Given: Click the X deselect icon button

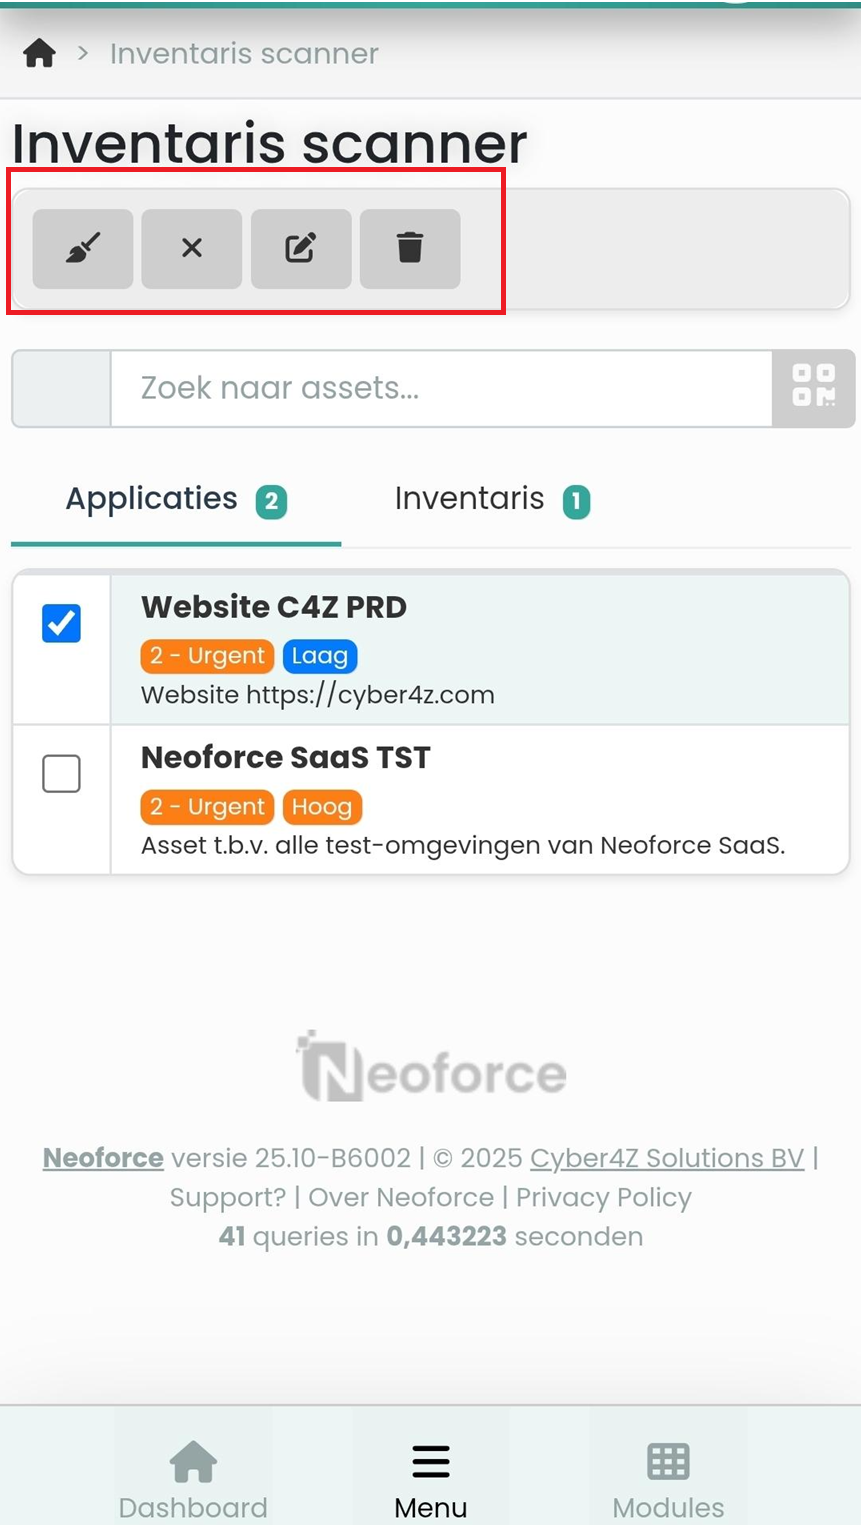Looking at the screenshot, I should pyautogui.click(x=192, y=248).
